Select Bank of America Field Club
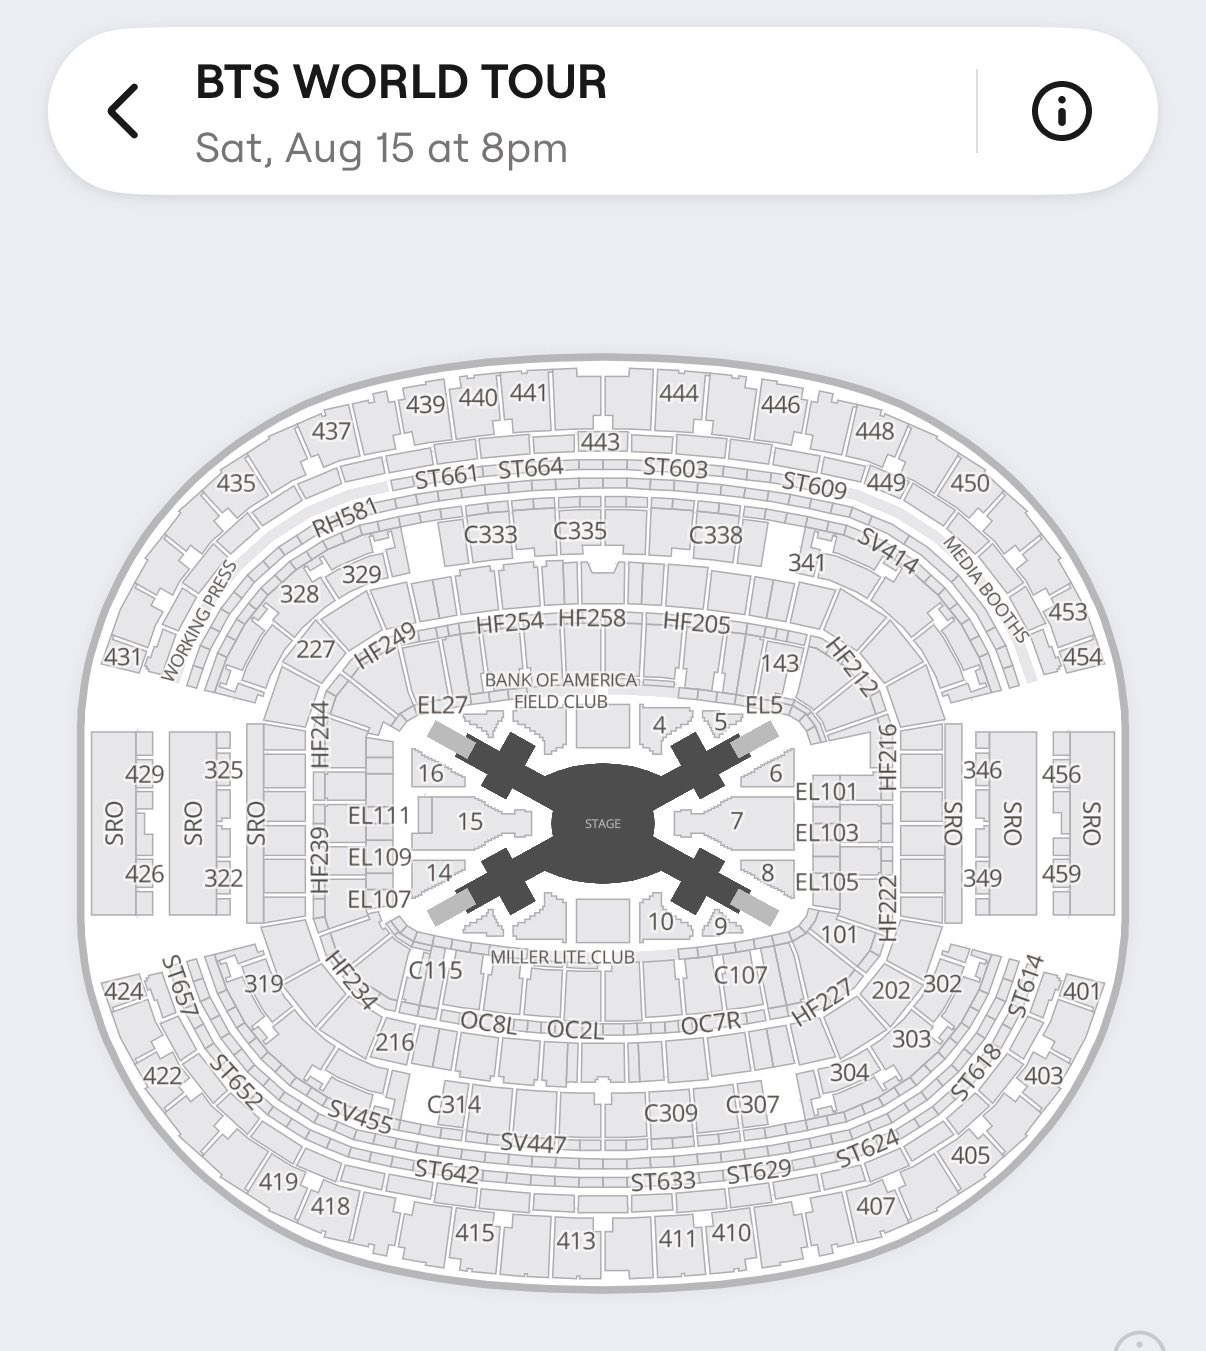Screen dimensions: 1206x1351 [561, 690]
